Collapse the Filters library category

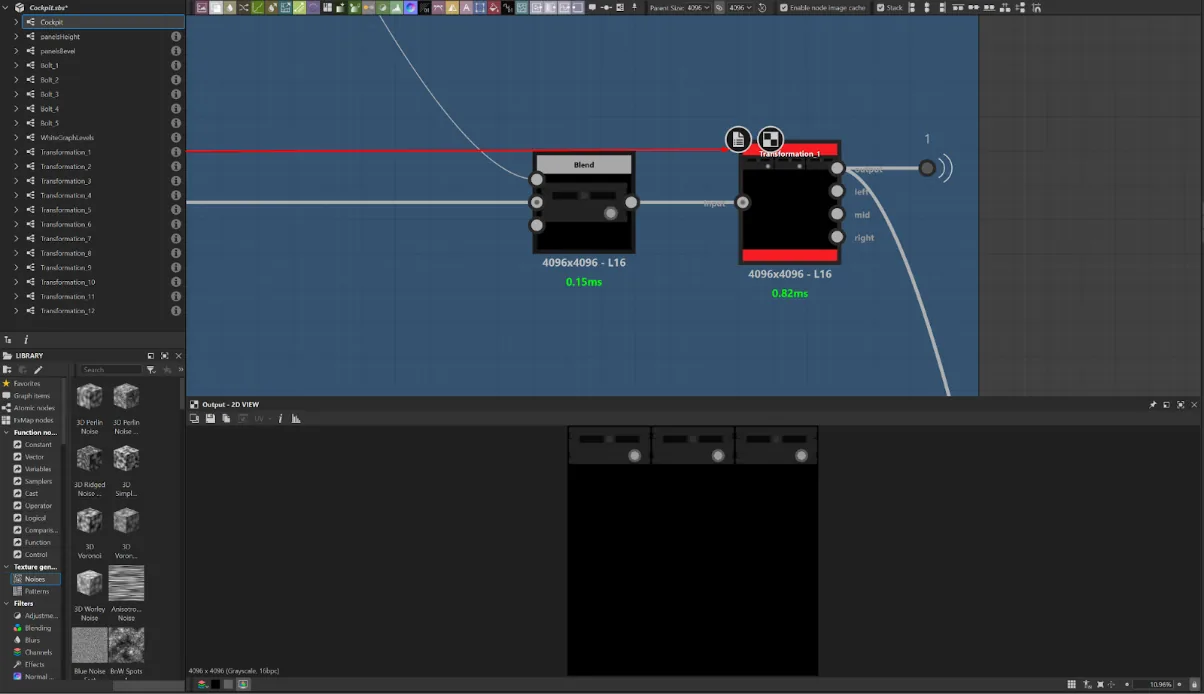(x=6, y=603)
